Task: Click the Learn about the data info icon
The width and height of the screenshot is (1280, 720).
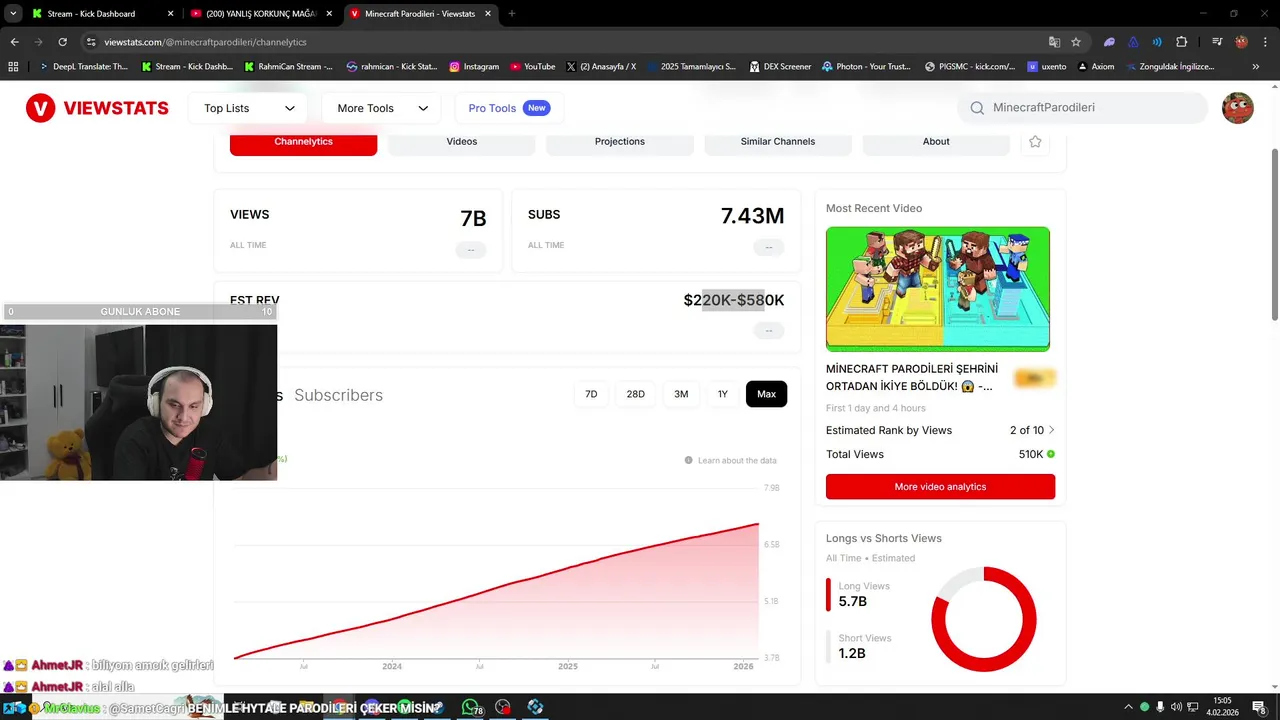Action: 688,460
